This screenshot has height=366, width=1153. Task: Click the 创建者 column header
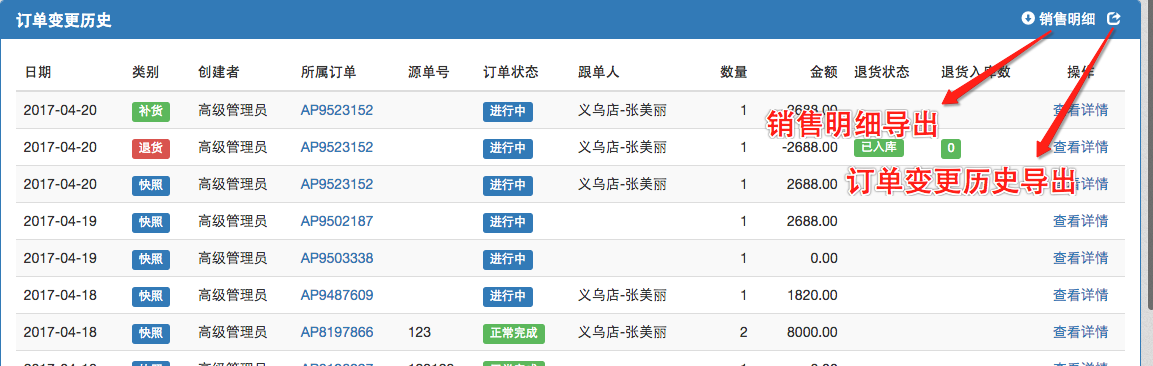(x=218, y=72)
